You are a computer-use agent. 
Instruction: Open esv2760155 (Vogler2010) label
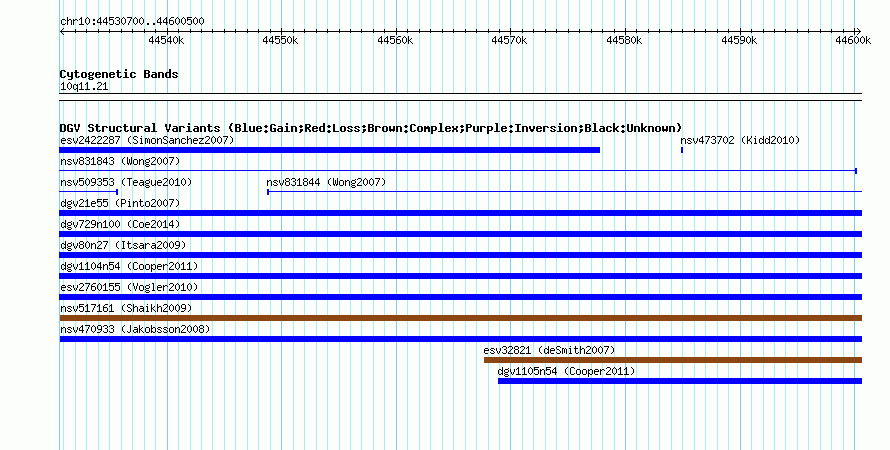pos(129,287)
